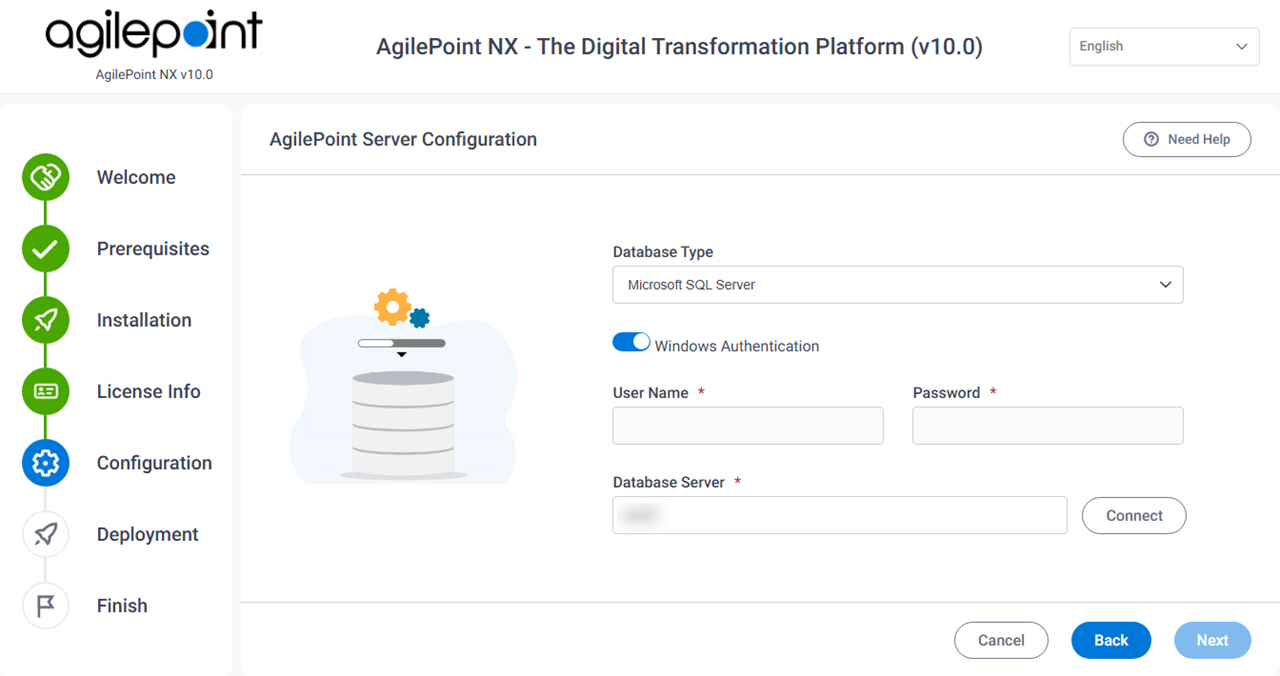Click the Back button
This screenshot has width=1280, height=676.
click(1111, 641)
